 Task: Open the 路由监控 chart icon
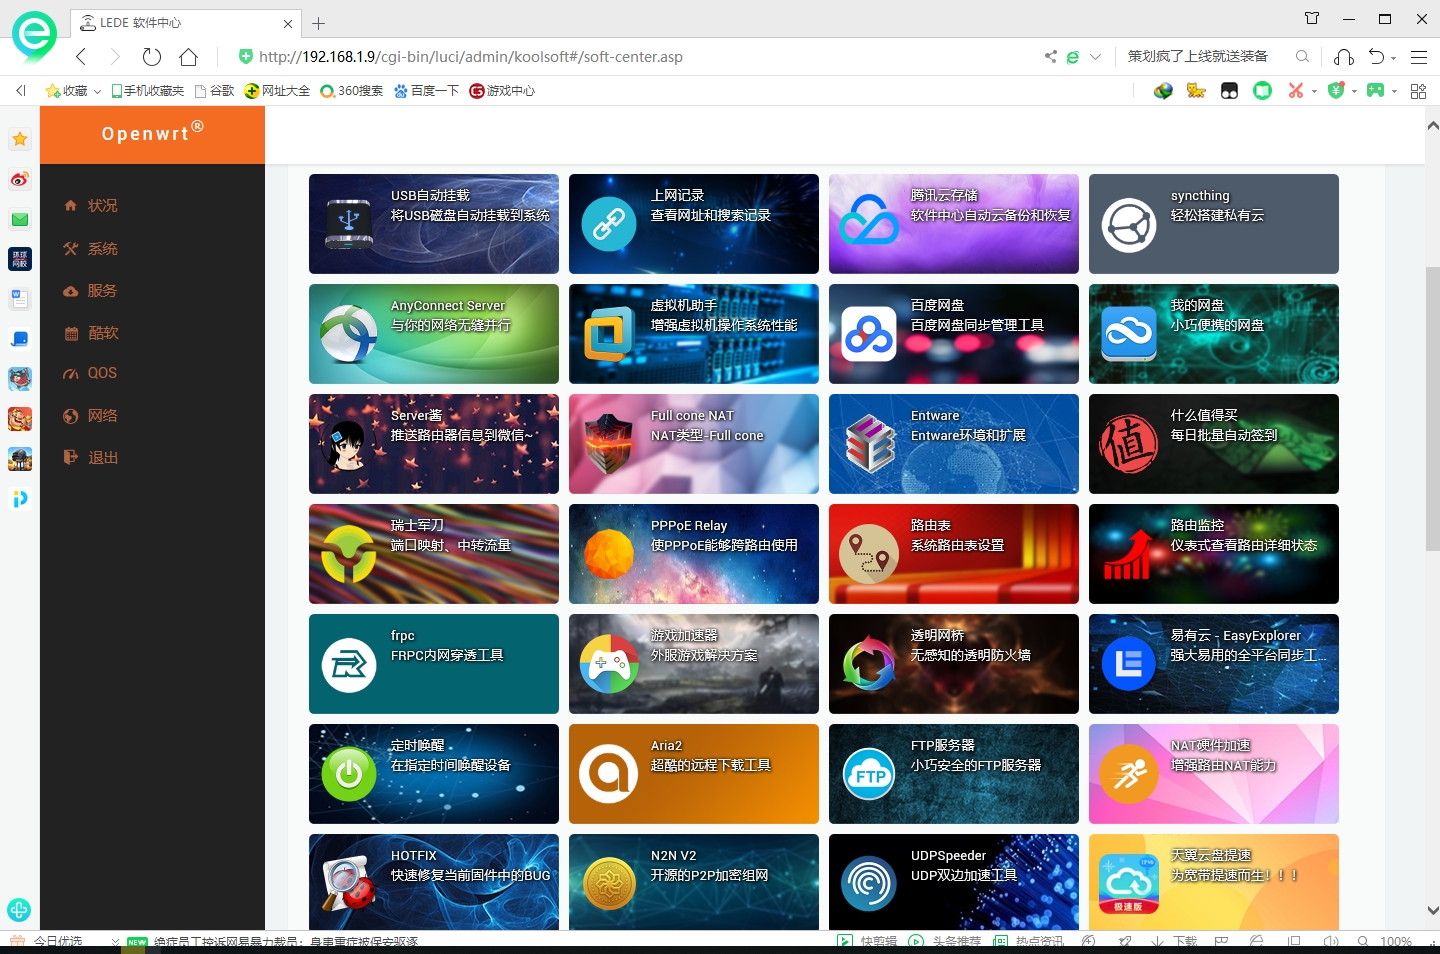[1129, 554]
